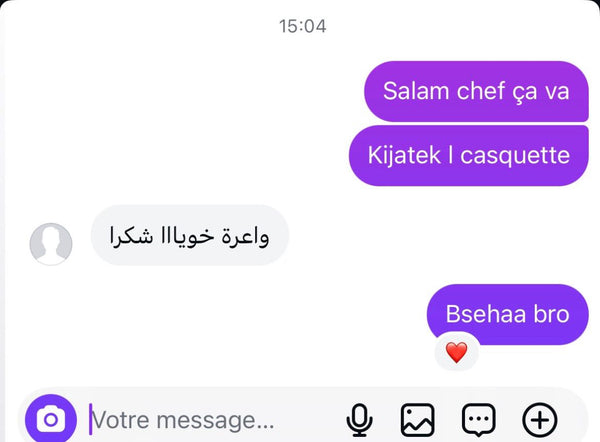
Task: Tap the word "casquette" in the message
Action: pos(515,155)
